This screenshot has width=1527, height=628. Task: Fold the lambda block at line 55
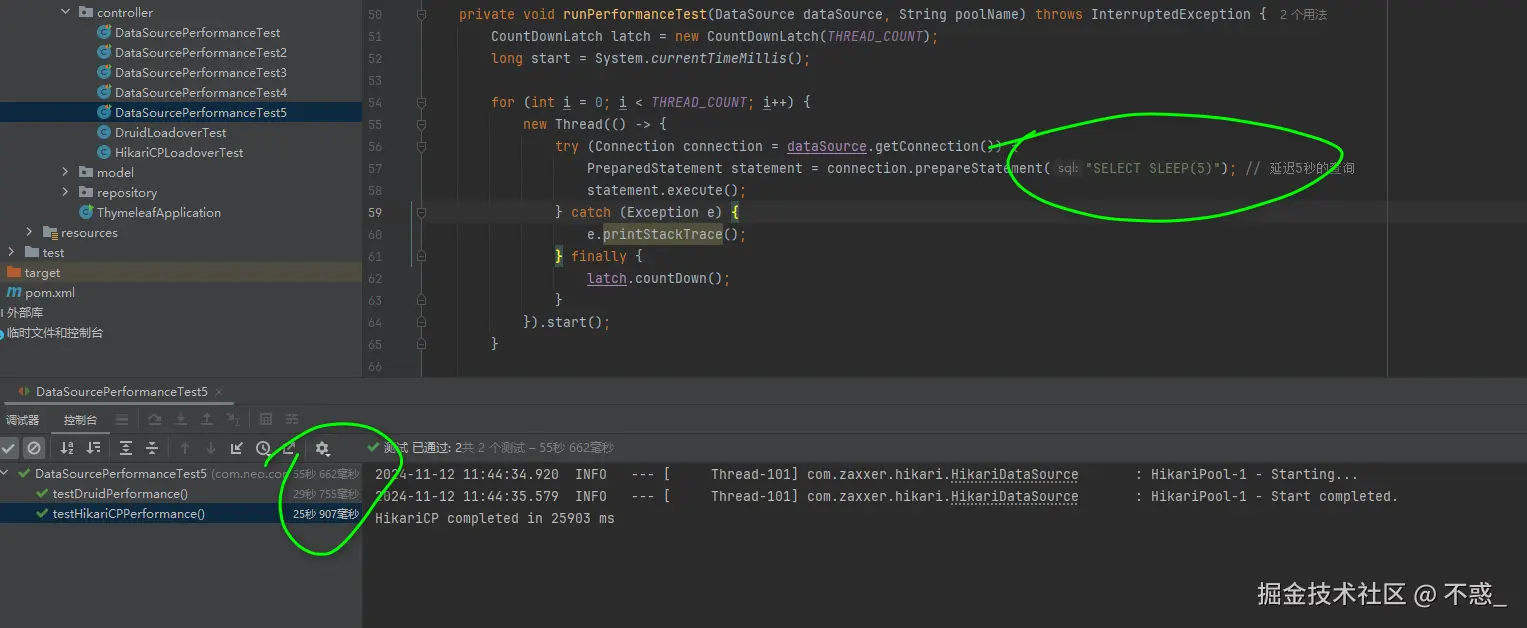422,125
